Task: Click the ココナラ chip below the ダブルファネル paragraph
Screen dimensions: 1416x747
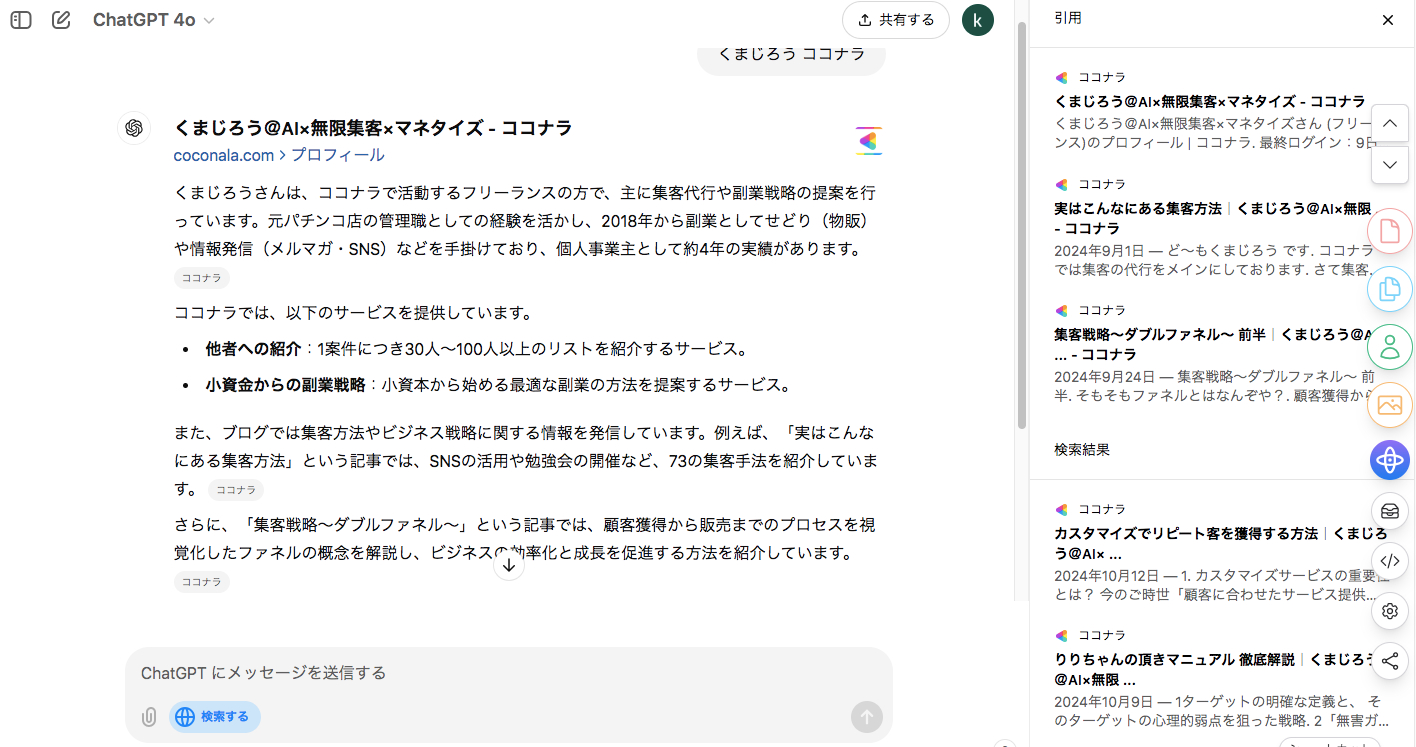Action: (202, 582)
